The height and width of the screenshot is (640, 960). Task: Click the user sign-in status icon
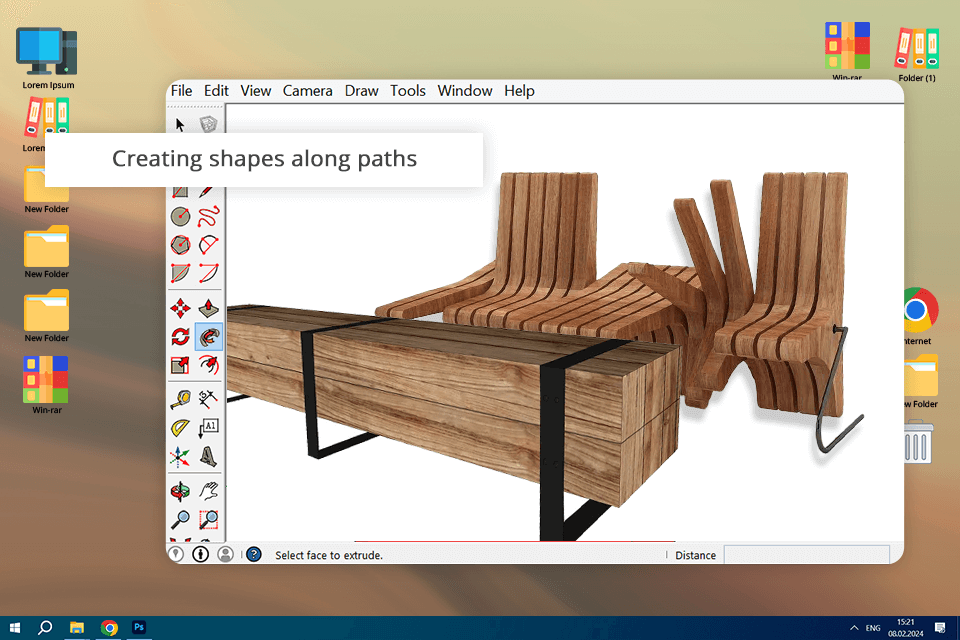coord(225,554)
